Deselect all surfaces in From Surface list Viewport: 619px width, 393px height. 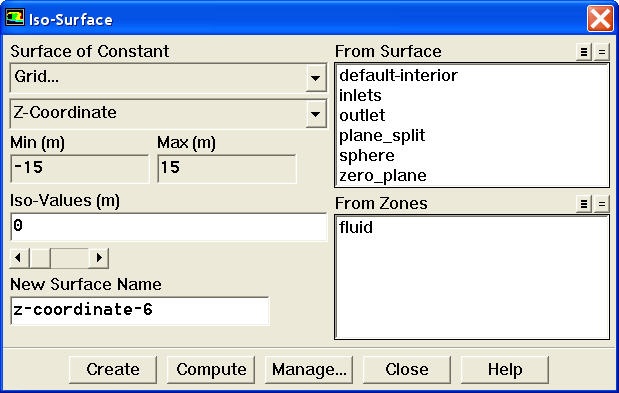pos(602,52)
